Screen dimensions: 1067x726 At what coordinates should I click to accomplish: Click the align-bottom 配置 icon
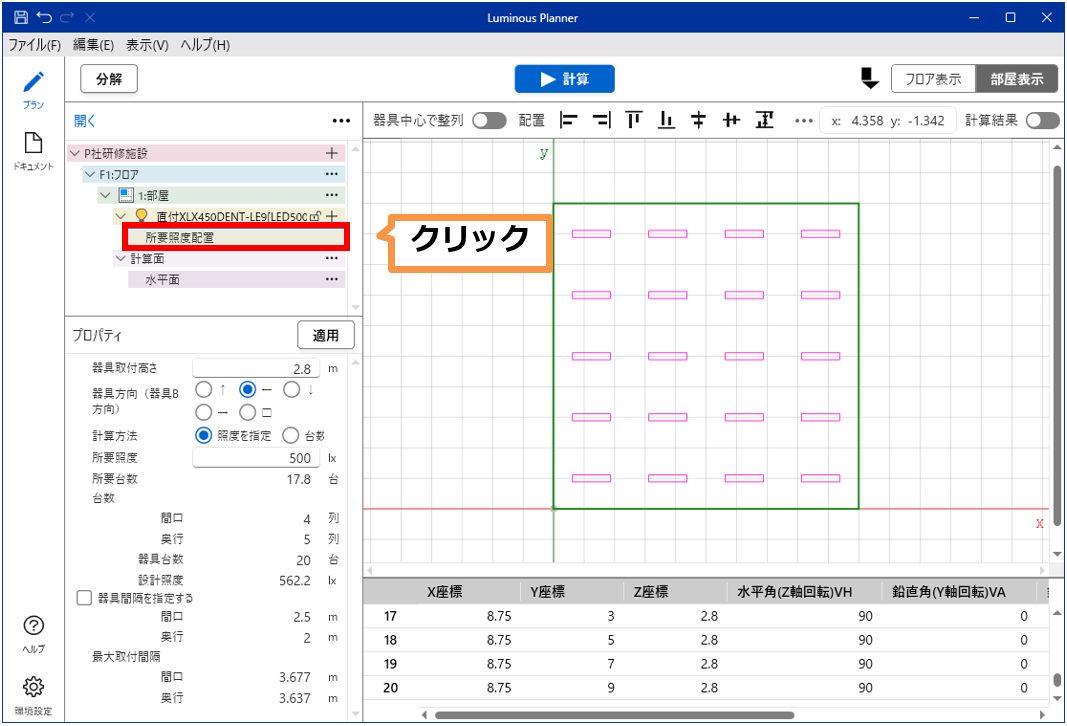[667, 120]
